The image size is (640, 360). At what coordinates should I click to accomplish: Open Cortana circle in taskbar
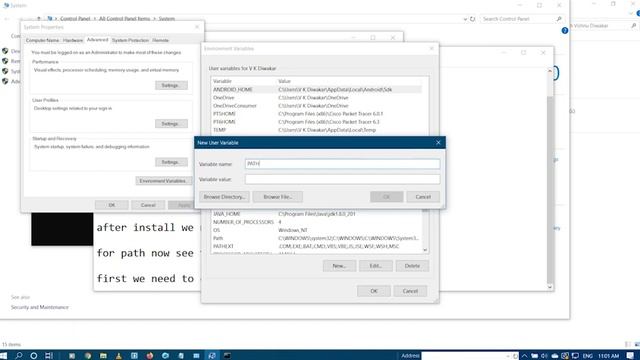(x=34, y=356)
